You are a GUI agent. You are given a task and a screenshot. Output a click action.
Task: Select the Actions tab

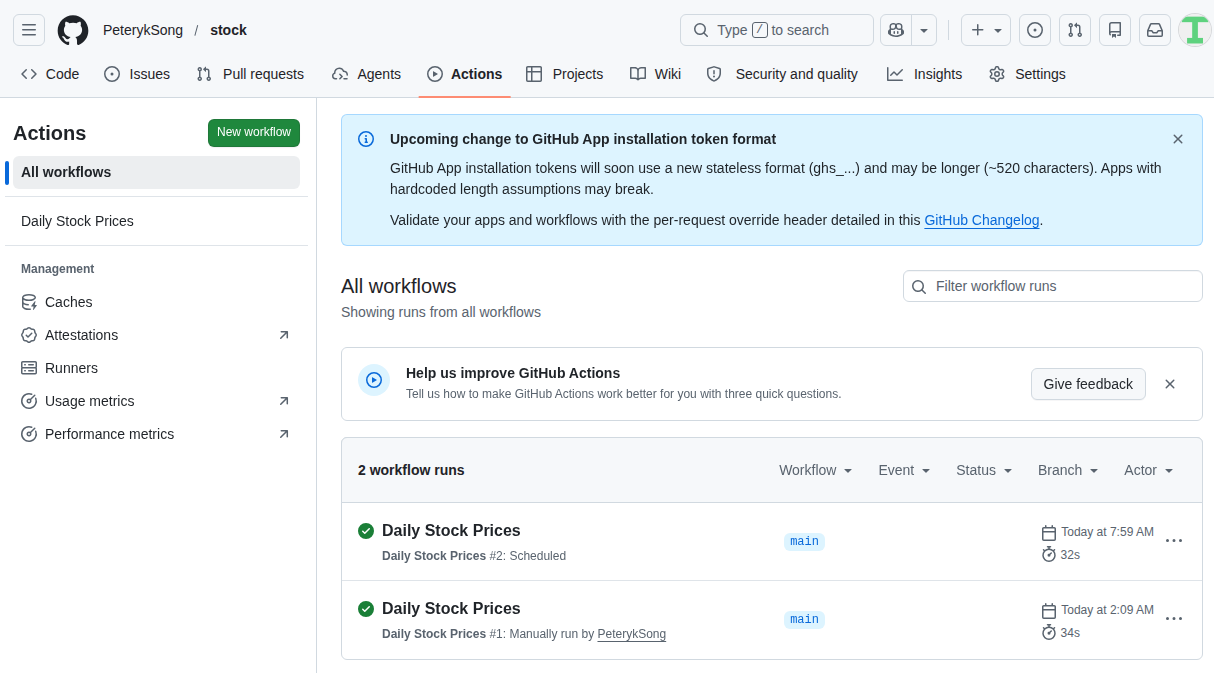tap(464, 74)
